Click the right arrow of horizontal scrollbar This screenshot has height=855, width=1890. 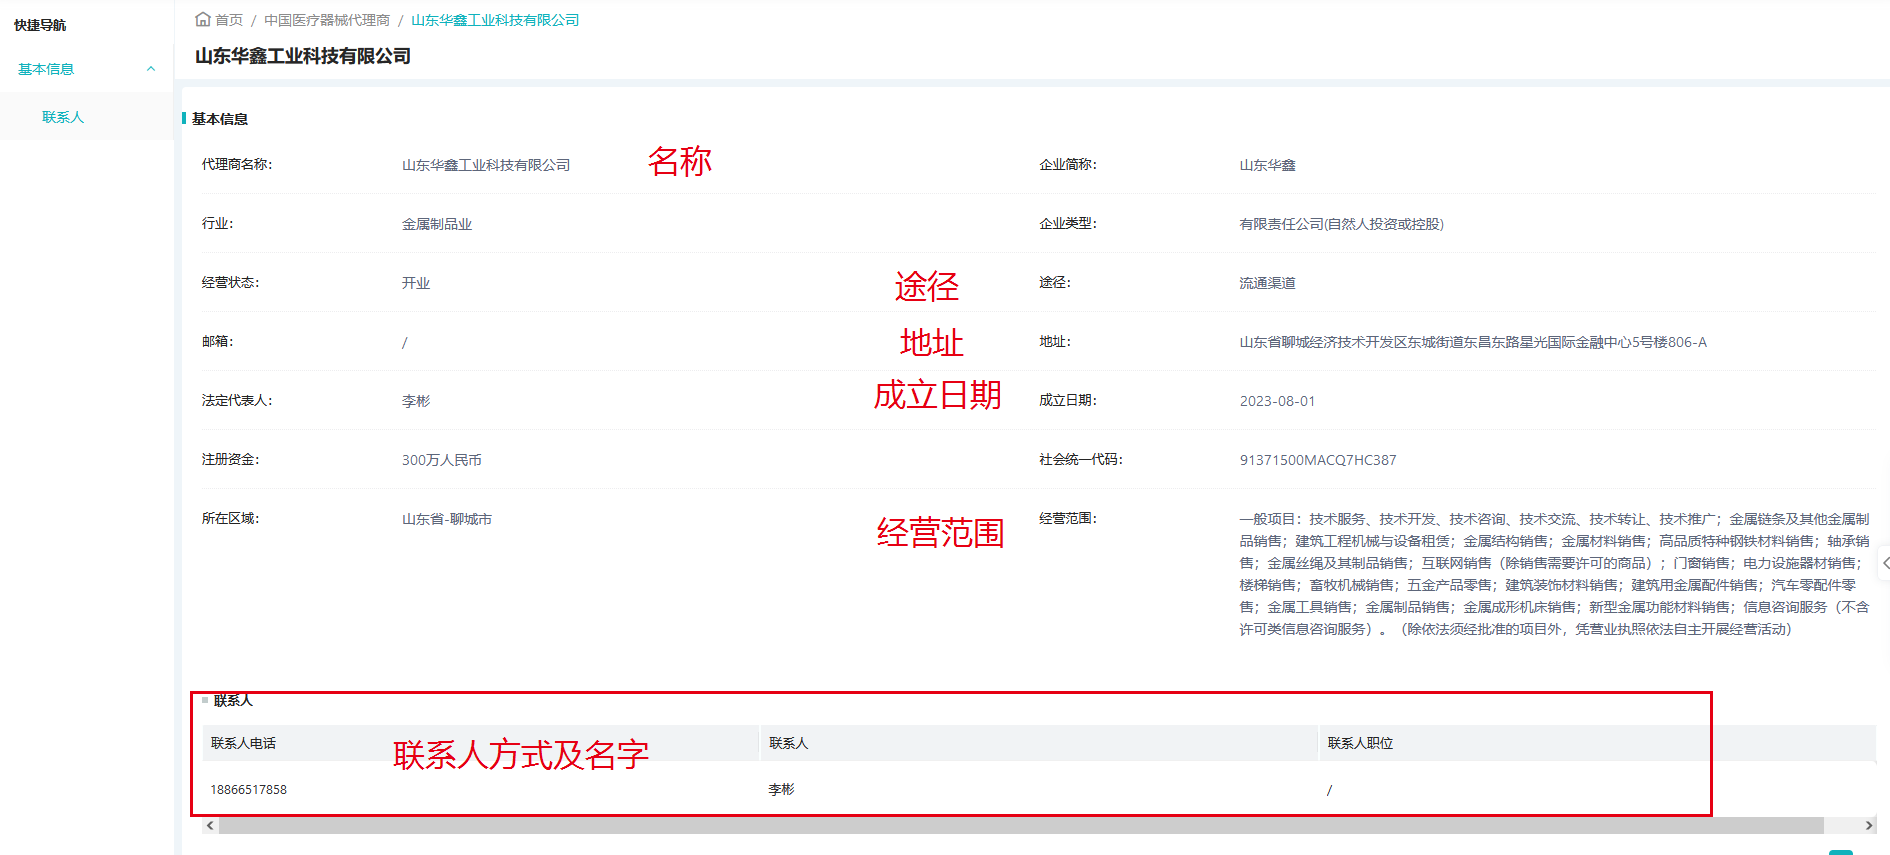point(1869,826)
